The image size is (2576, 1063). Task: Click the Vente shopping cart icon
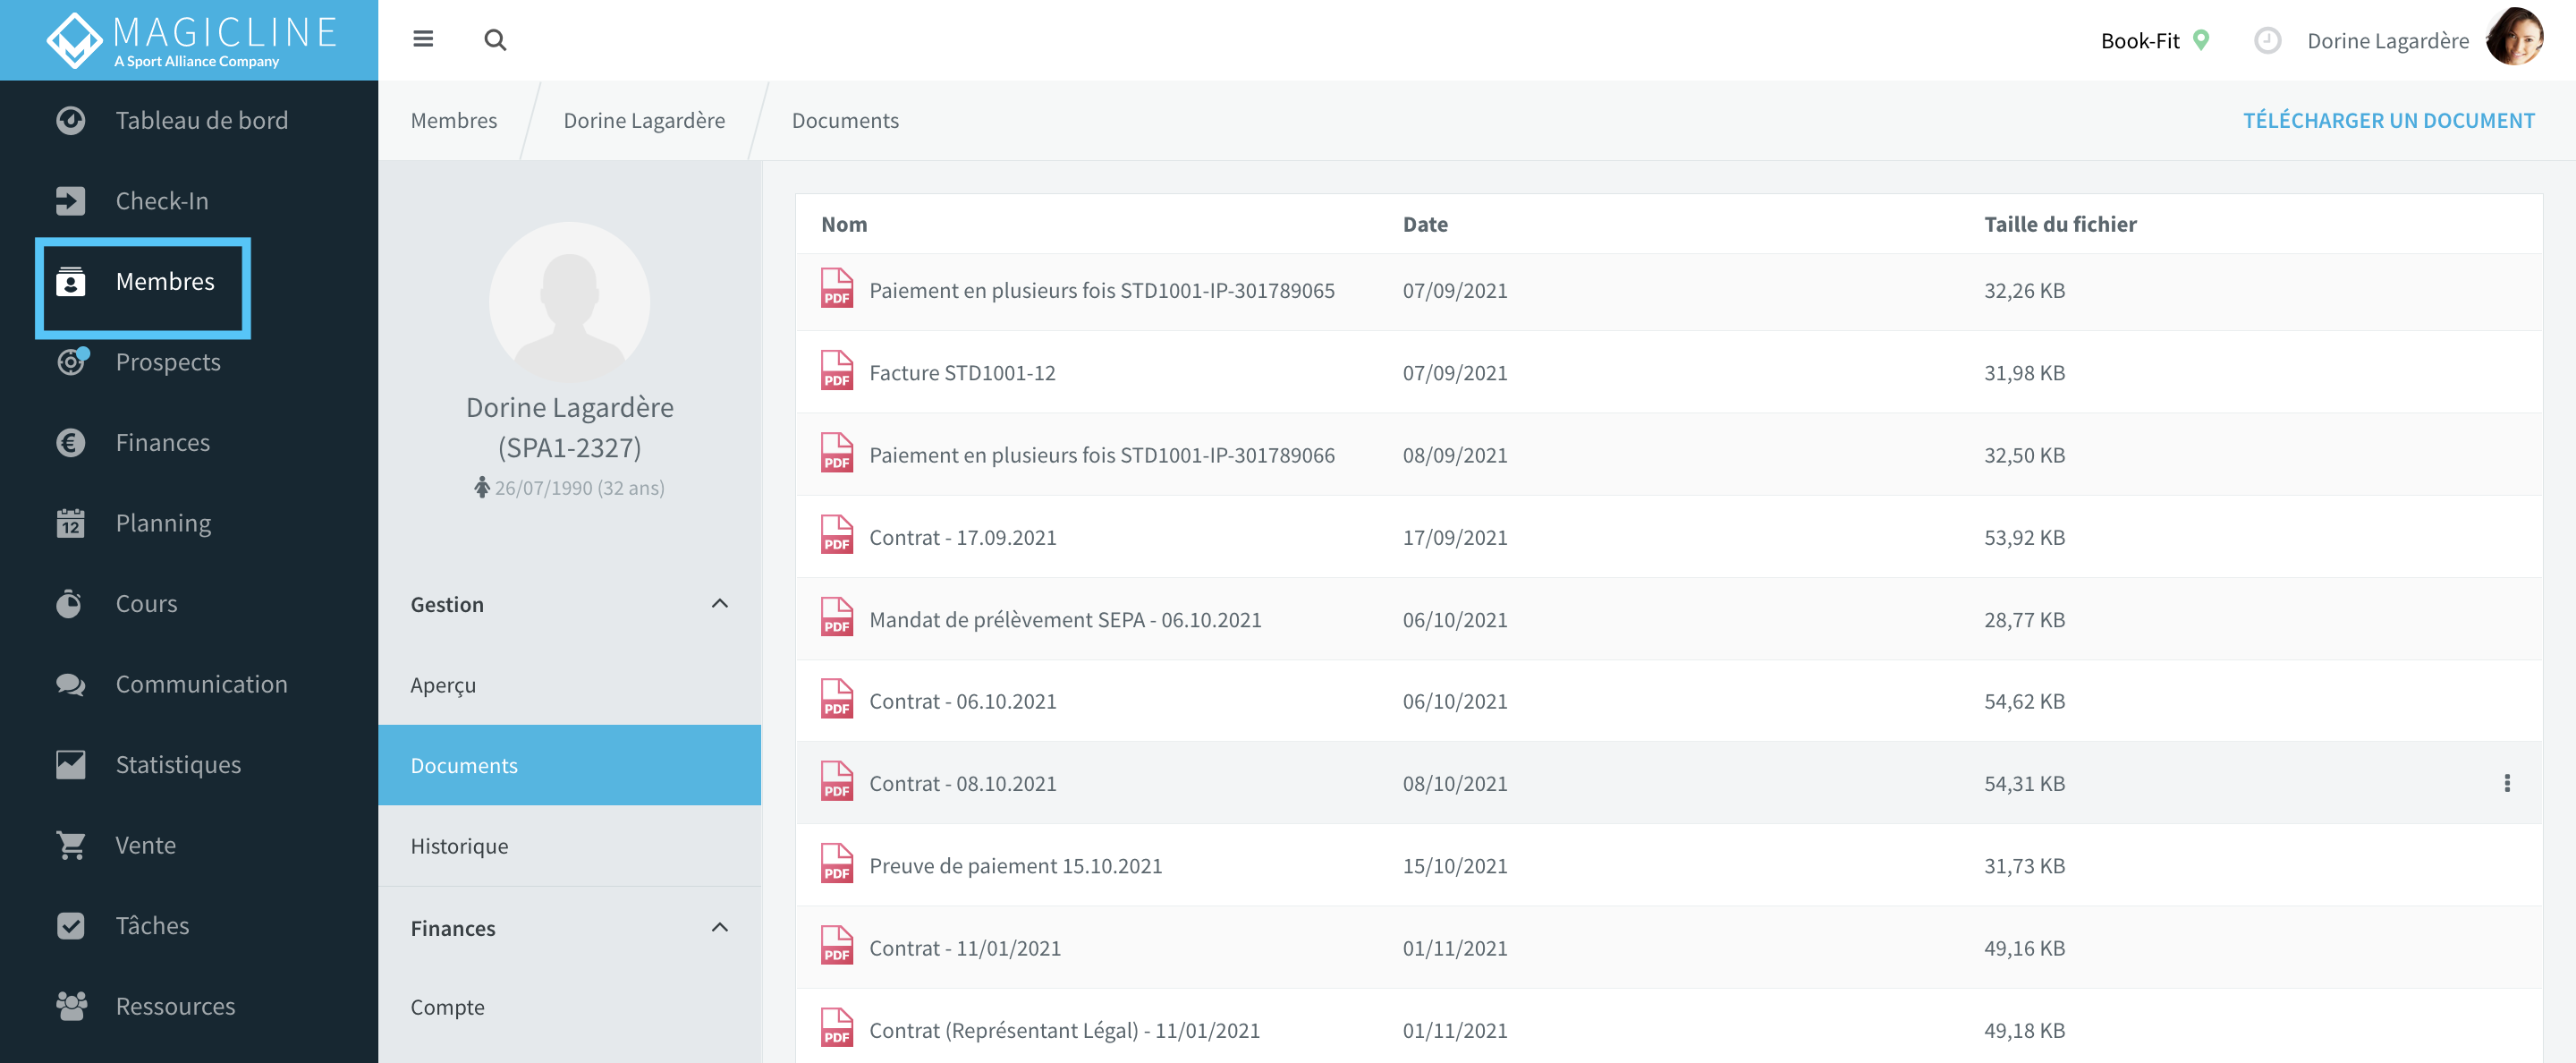70,845
